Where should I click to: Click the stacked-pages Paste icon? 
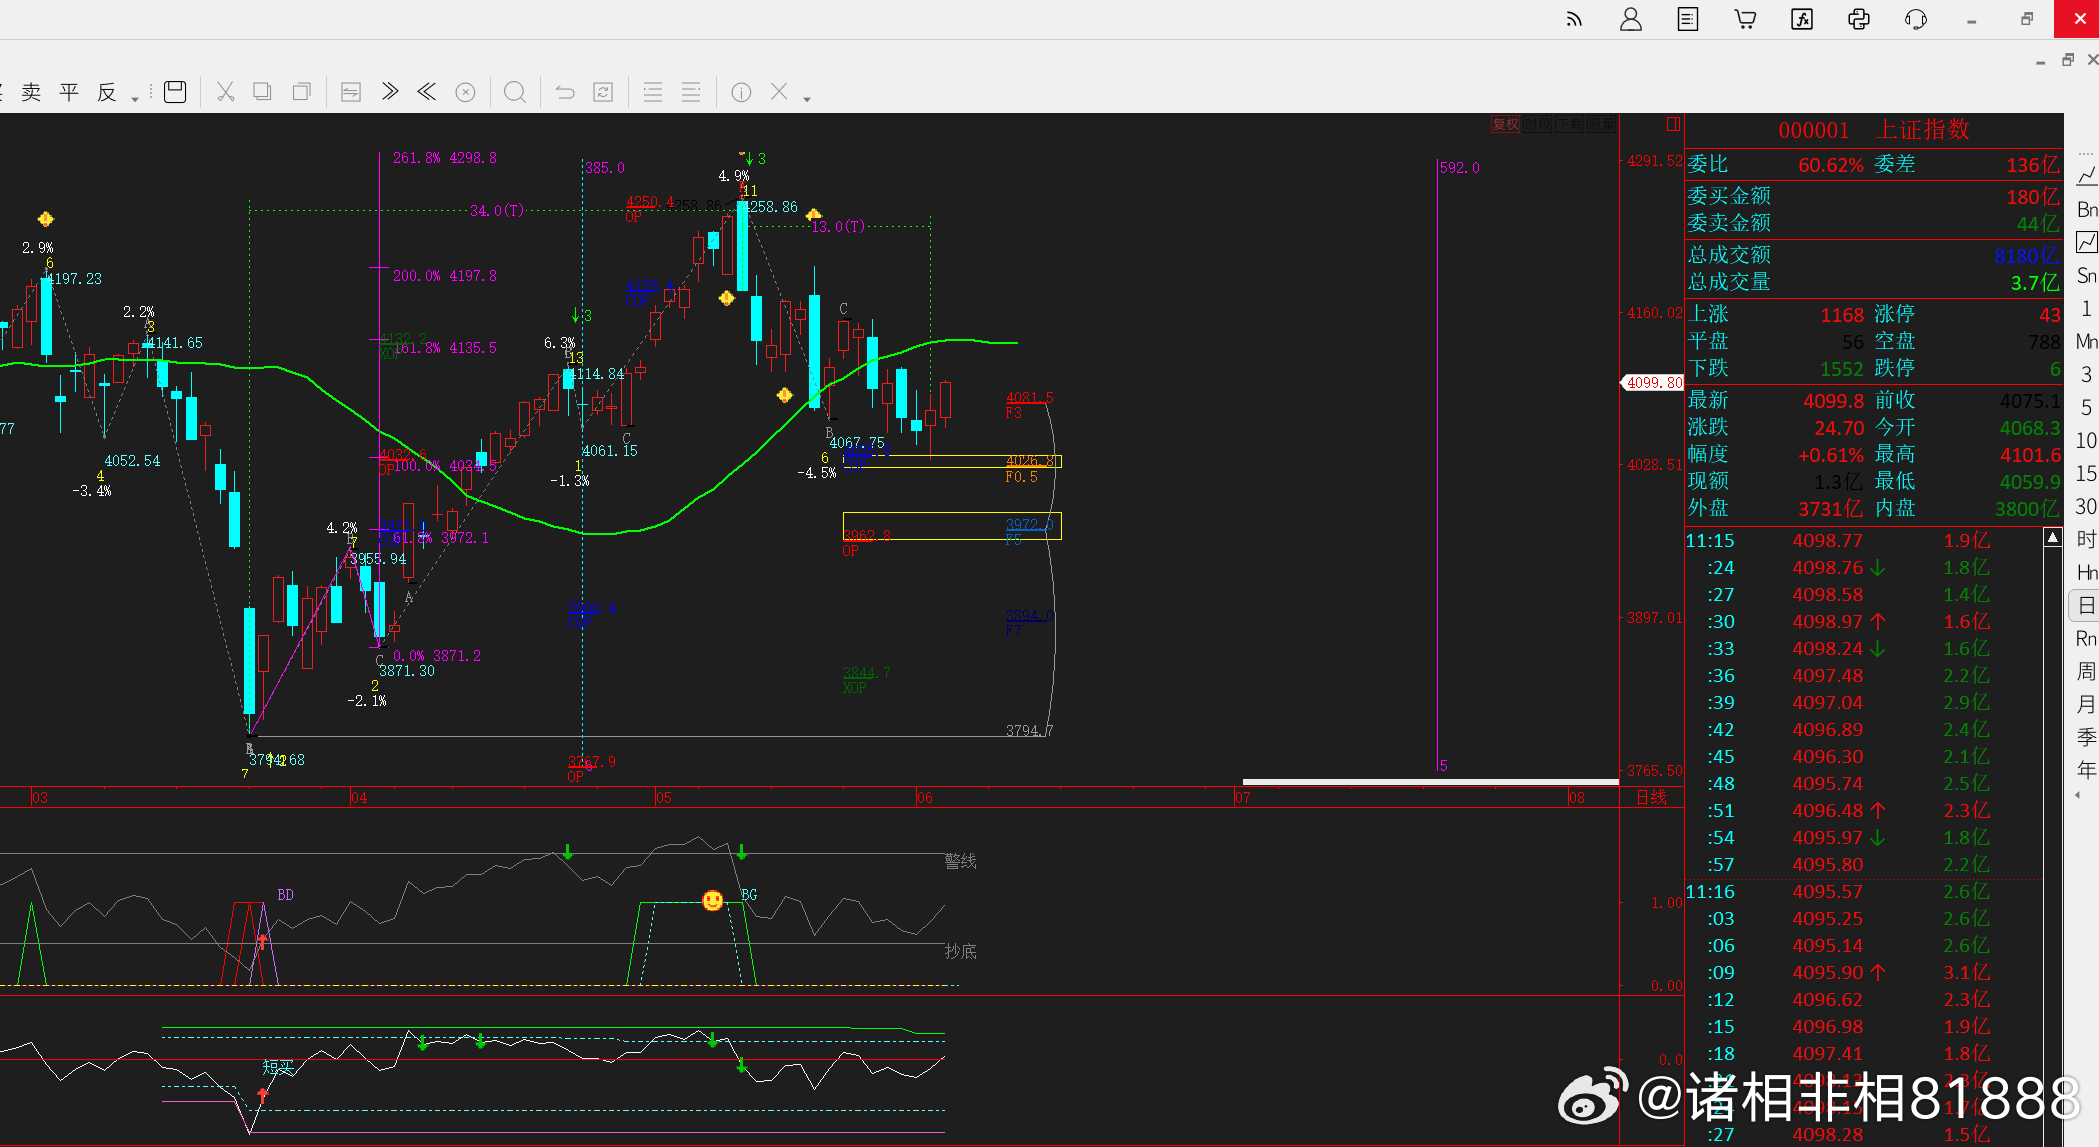pos(301,92)
